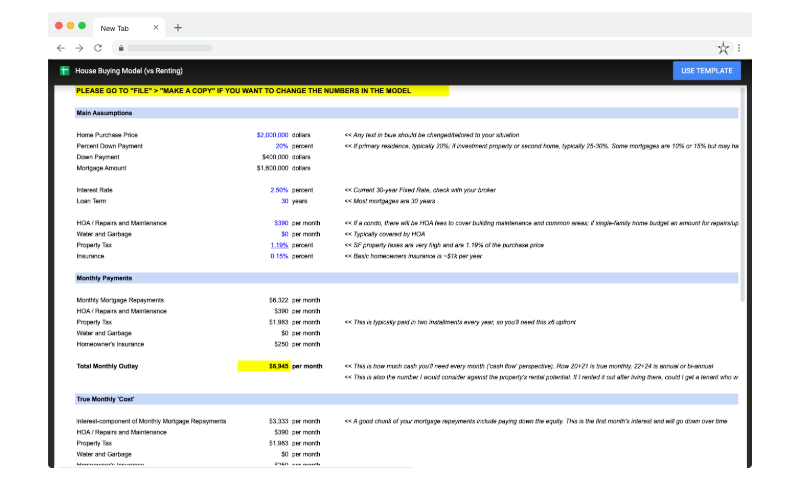The image size is (800, 480).
Task: Click the House Buying Model title
Action: [x=129, y=71]
